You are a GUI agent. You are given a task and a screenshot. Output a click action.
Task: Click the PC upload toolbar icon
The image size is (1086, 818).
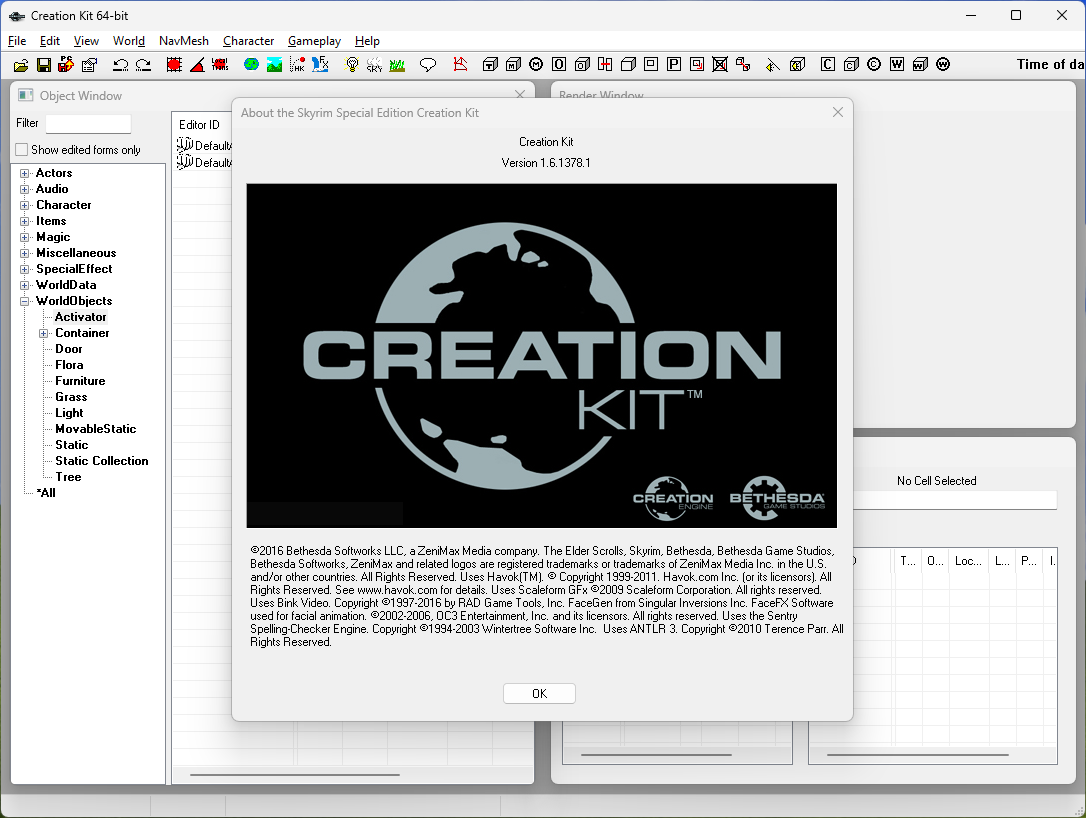tap(66, 64)
